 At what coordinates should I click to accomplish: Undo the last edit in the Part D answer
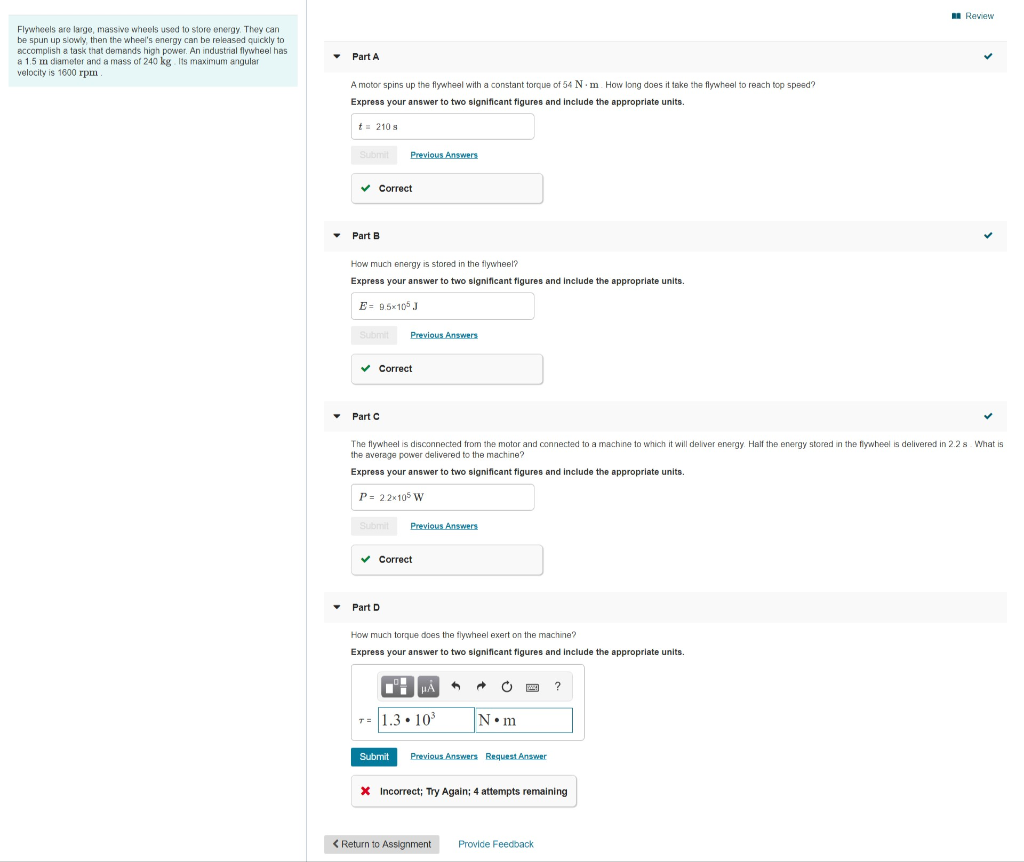tap(456, 686)
